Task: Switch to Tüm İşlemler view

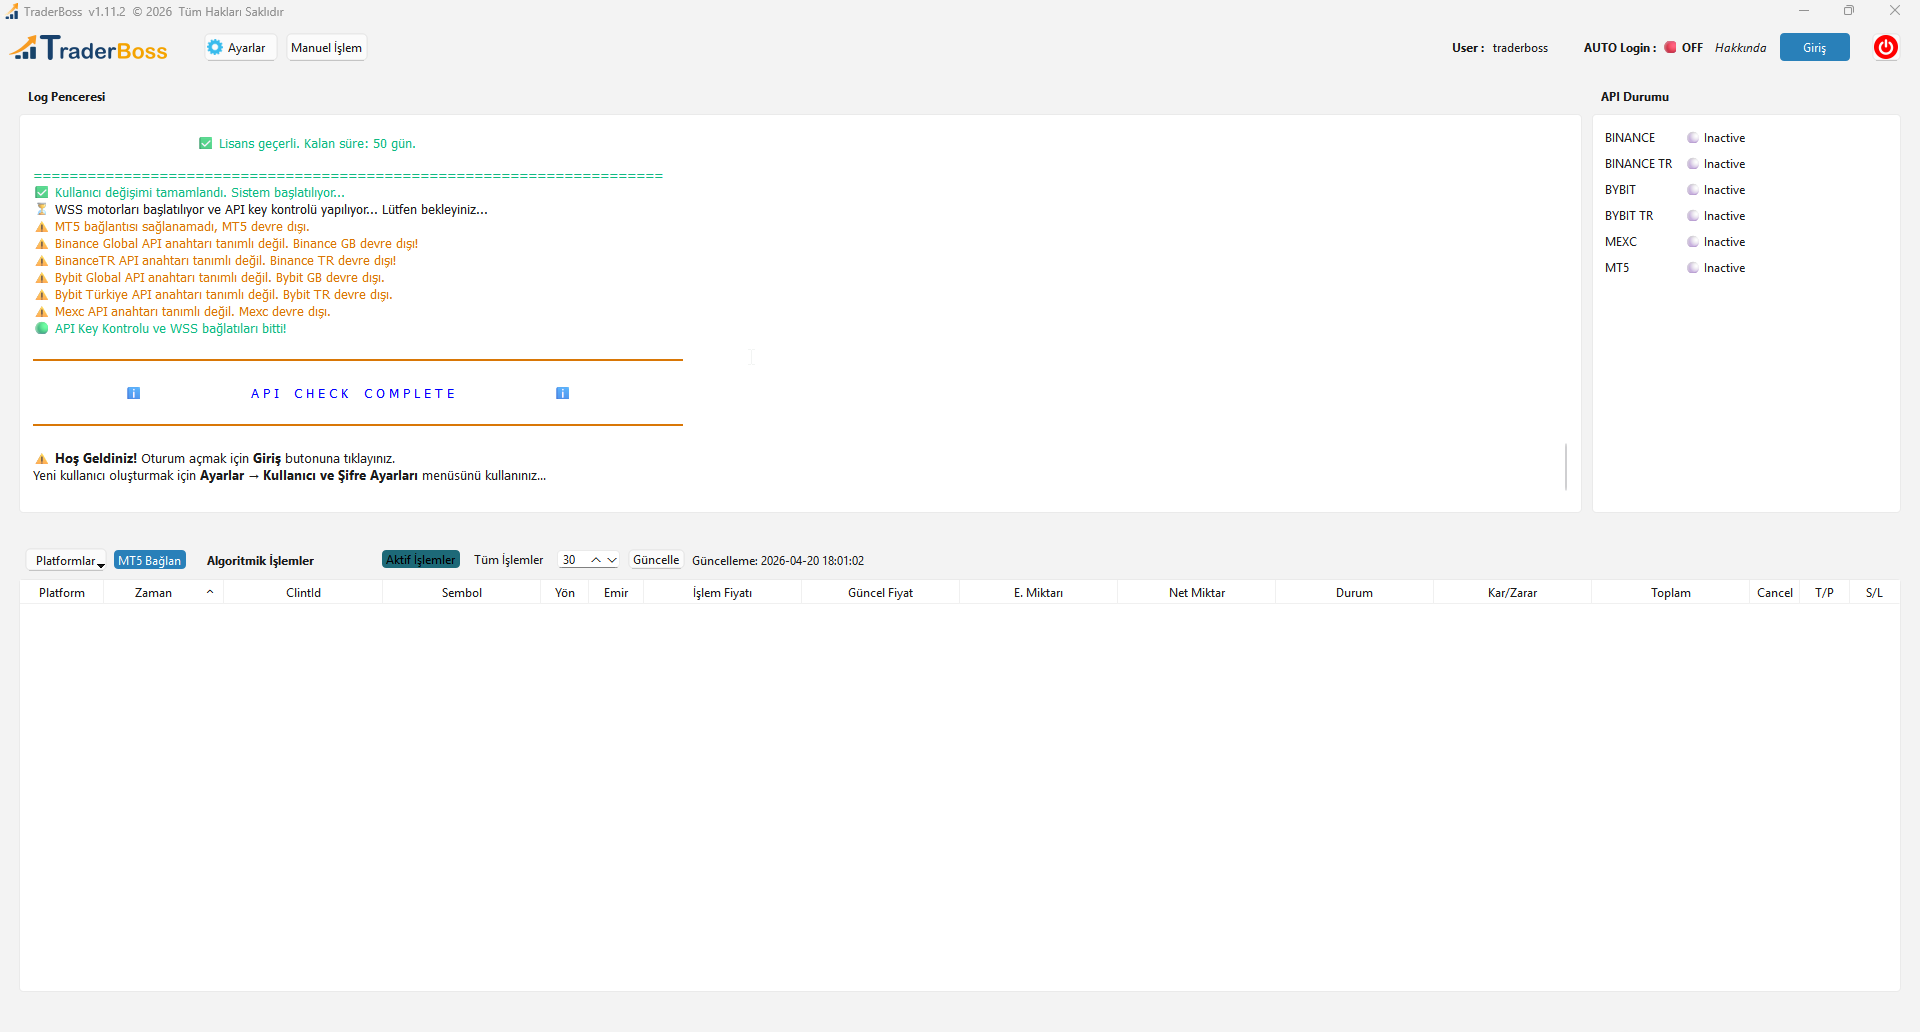Action: point(508,560)
